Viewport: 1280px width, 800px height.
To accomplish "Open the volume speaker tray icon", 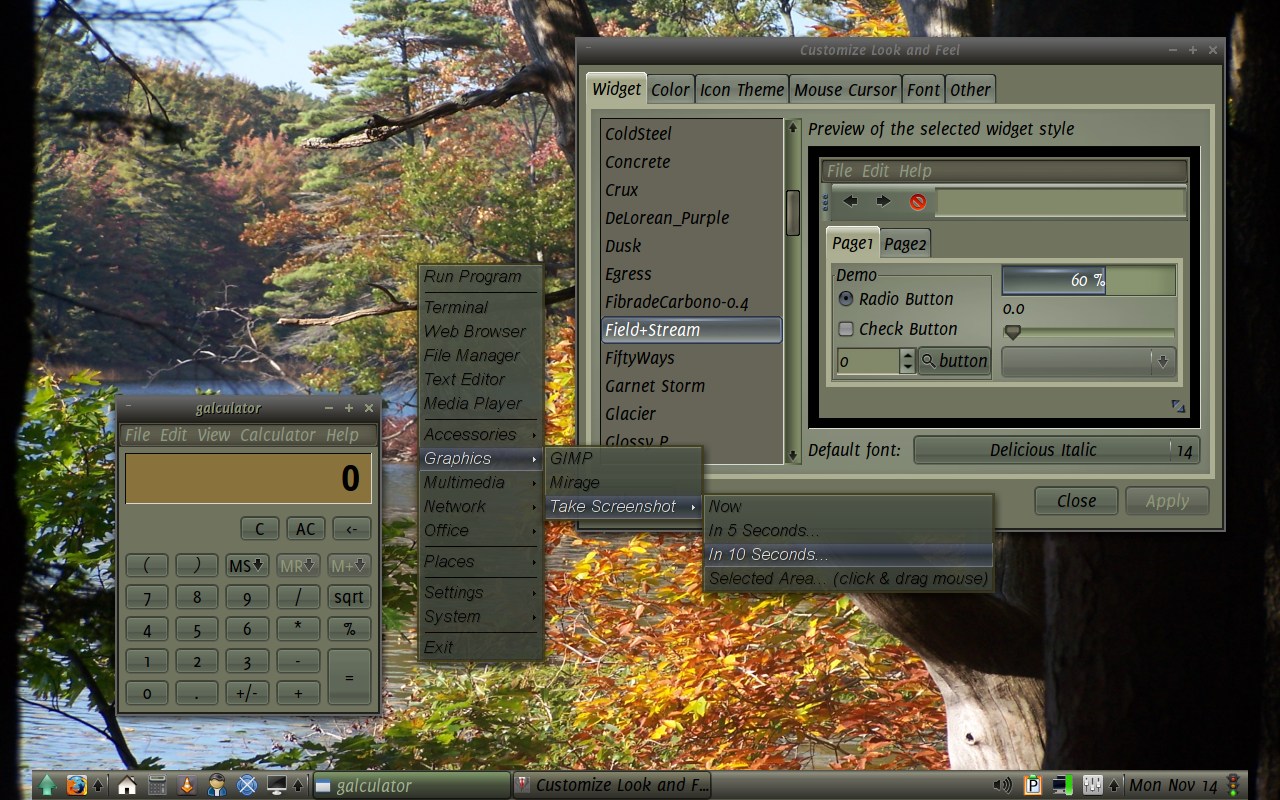I will coord(1003,785).
